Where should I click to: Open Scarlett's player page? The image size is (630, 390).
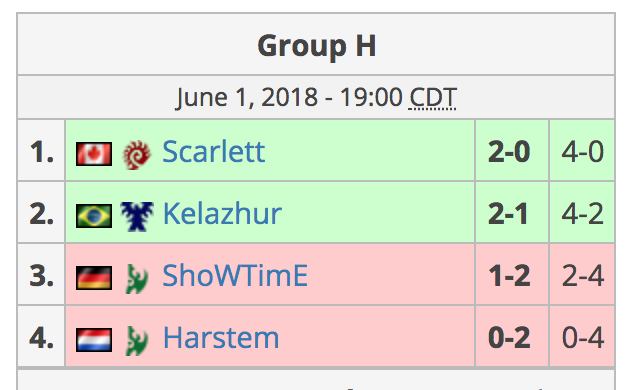click(213, 152)
